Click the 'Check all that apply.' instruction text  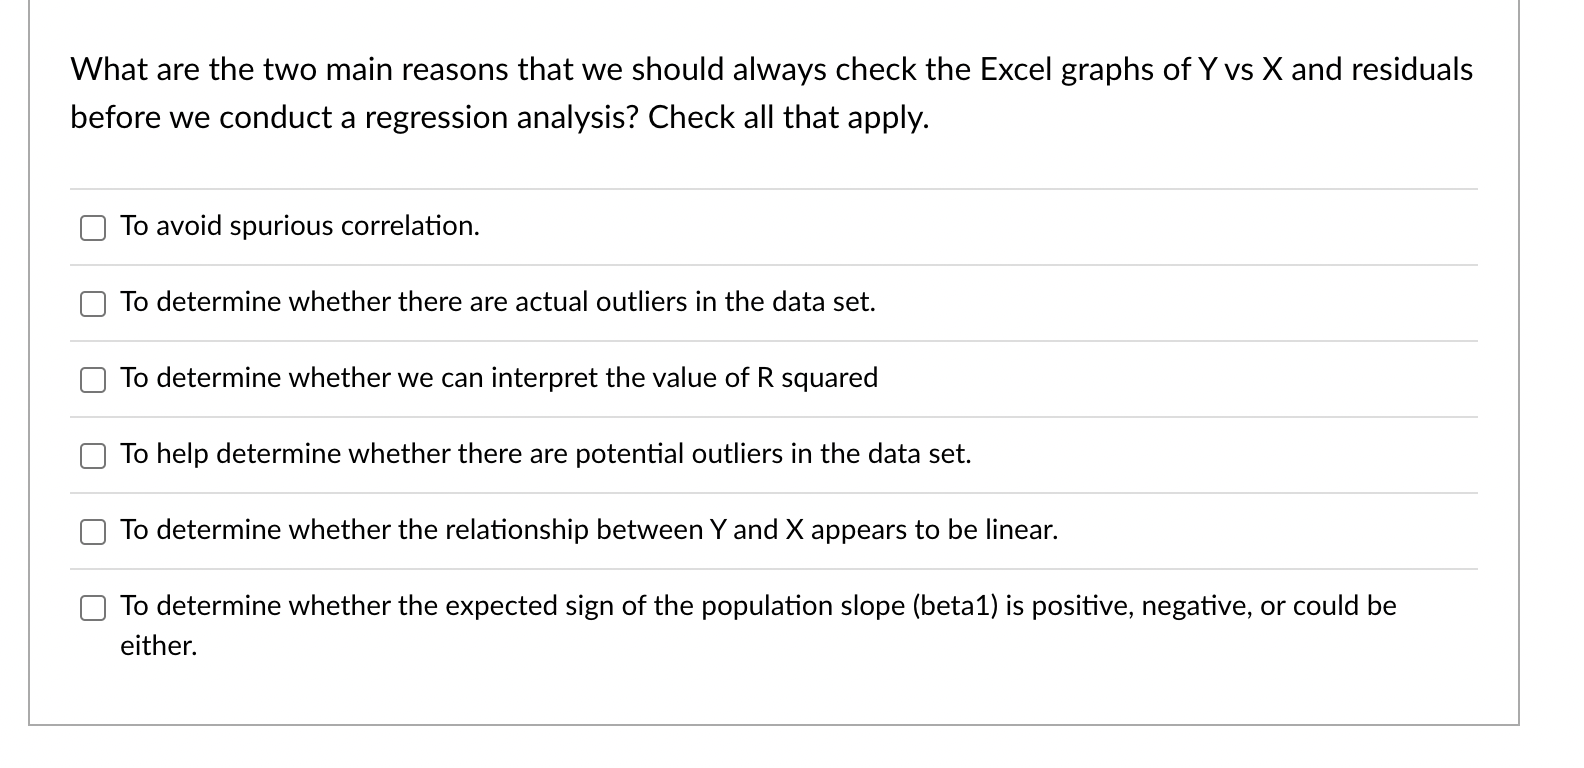coord(789,118)
